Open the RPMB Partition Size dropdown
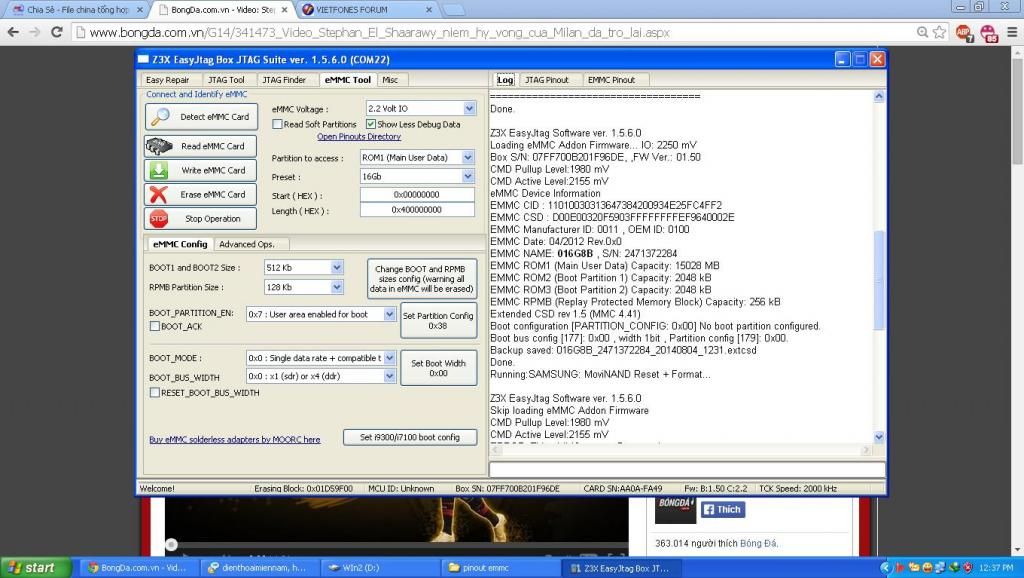Viewport: 1024px width, 578px height. 336,287
